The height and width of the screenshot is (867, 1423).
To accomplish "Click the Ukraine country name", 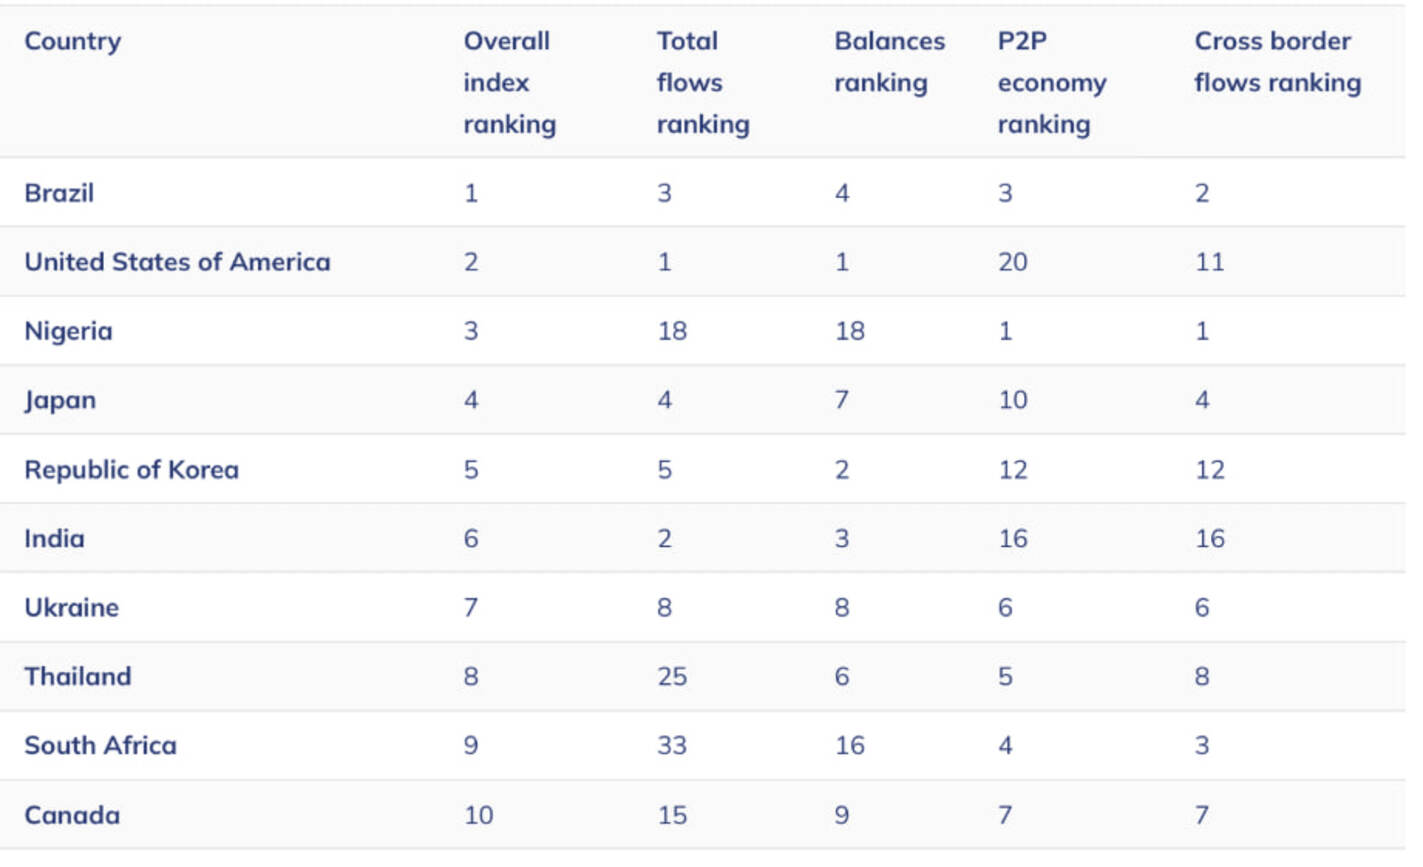I will coord(71,608).
